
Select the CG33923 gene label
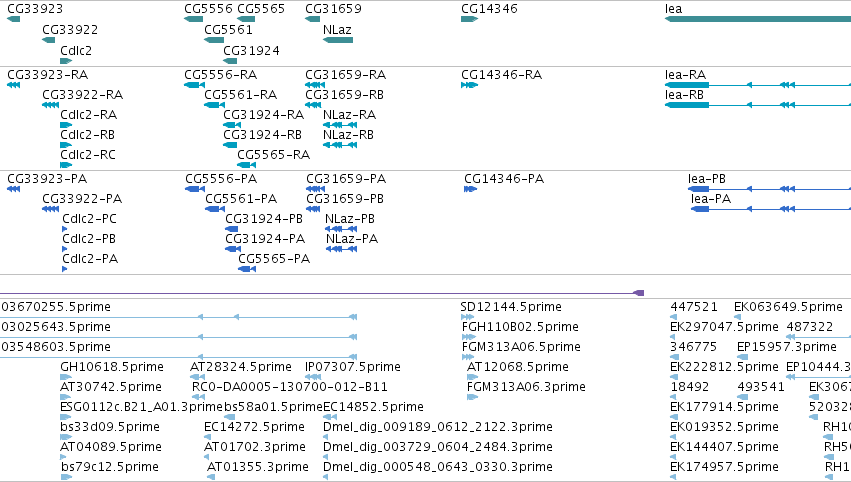35,9
